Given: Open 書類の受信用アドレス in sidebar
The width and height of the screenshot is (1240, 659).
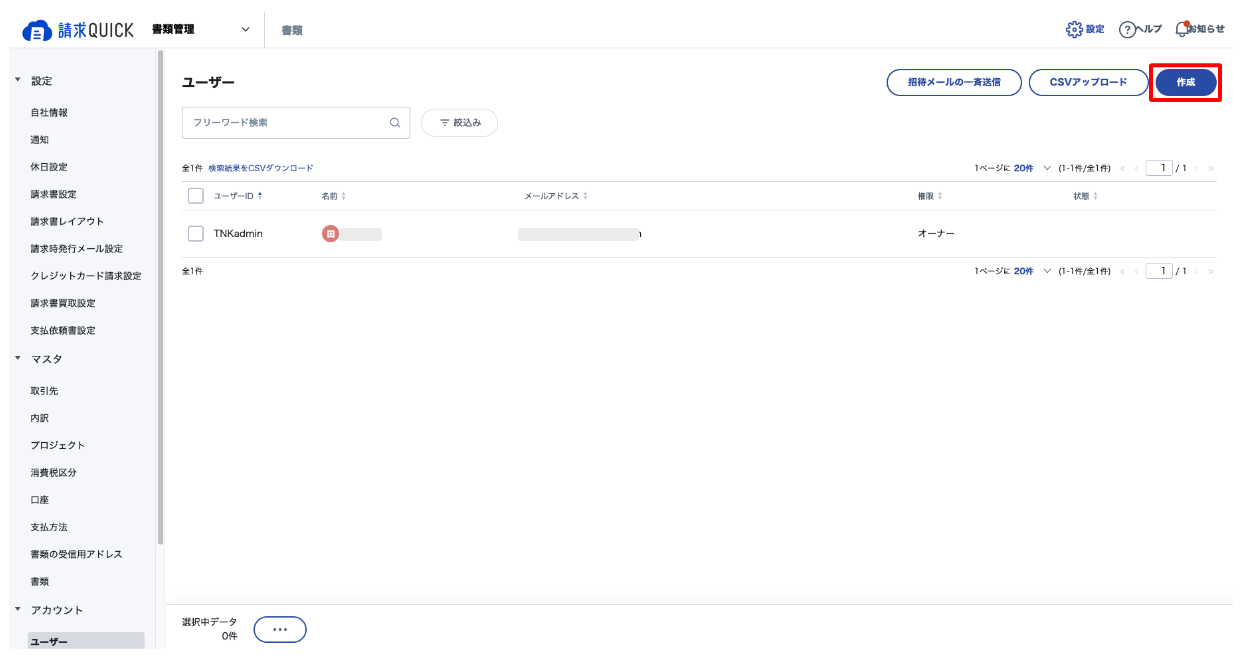Looking at the screenshot, I should coord(77,554).
